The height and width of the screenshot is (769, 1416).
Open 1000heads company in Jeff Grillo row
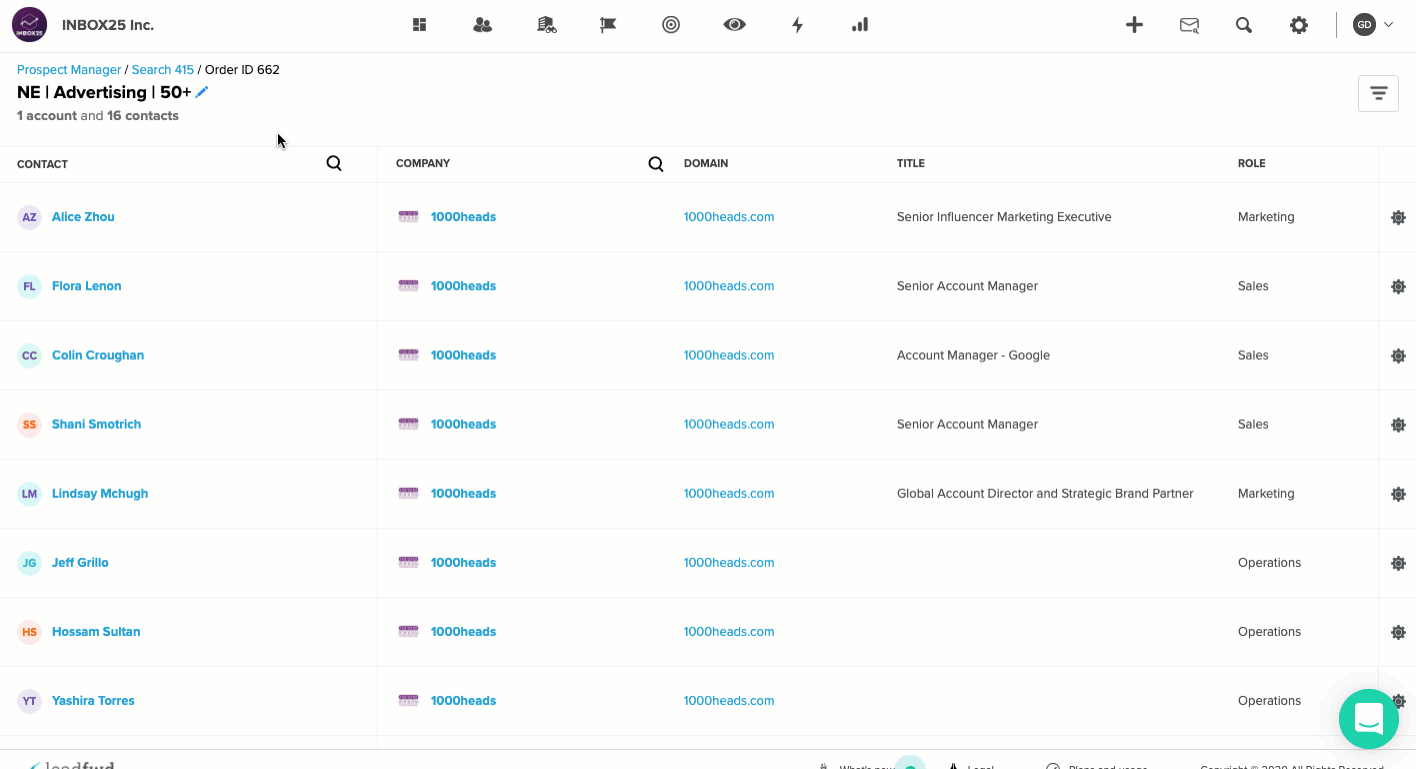pyautogui.click(x=463, y=562)
